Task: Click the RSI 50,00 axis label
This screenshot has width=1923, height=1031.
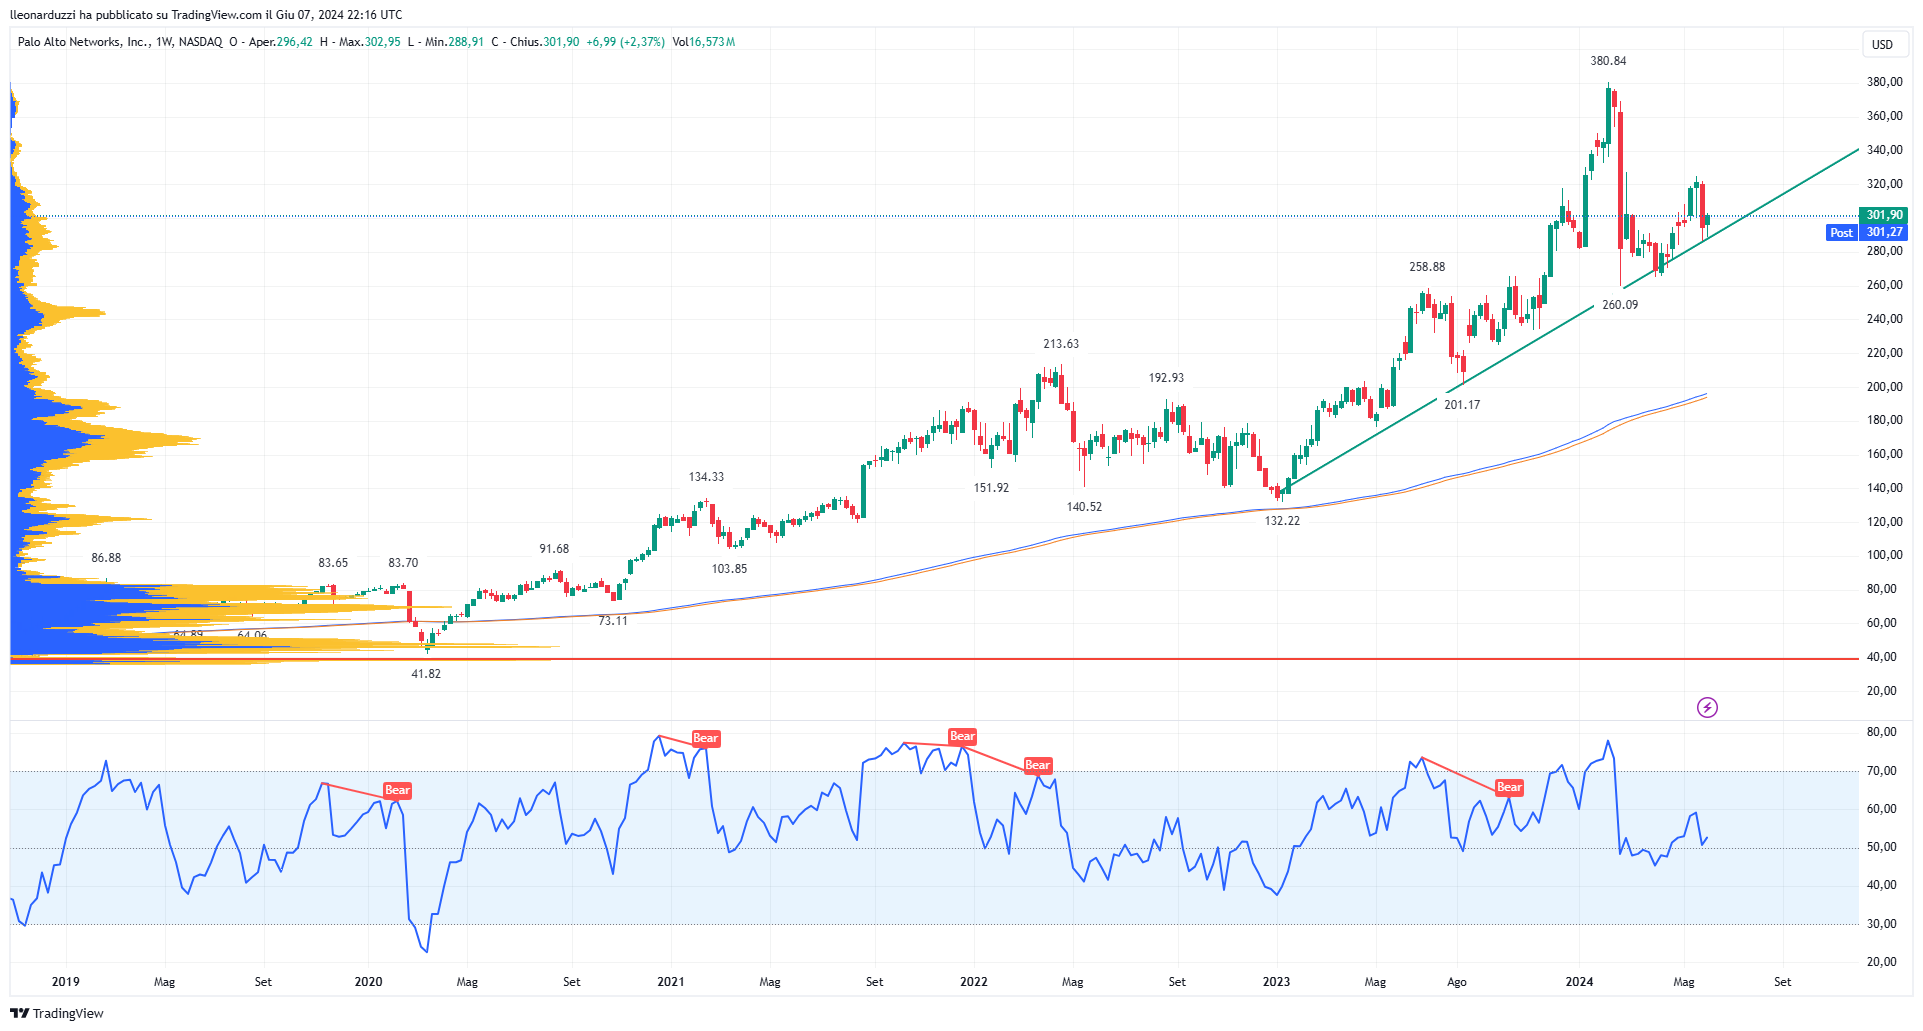Action: (1881, 847)
